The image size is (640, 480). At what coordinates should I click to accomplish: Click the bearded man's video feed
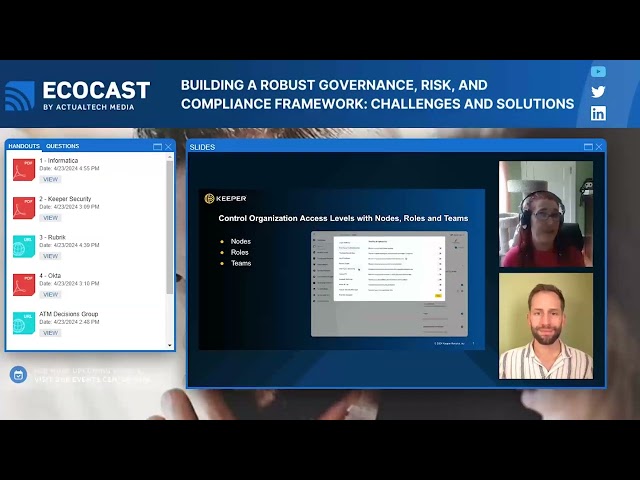pos(546,326)
